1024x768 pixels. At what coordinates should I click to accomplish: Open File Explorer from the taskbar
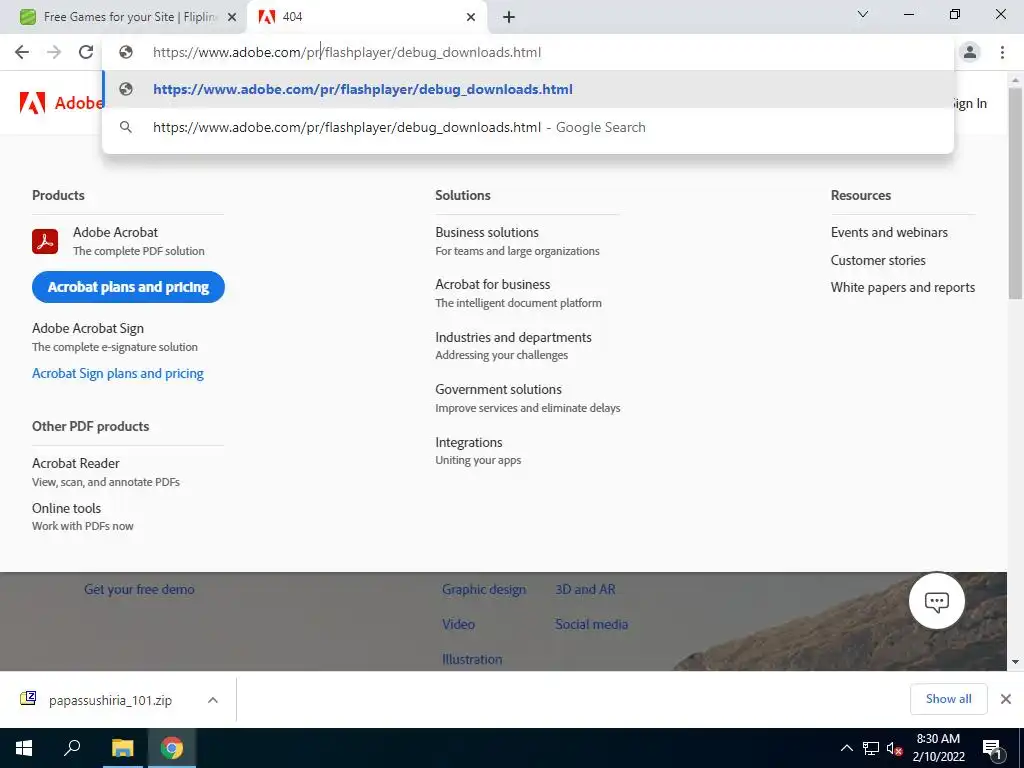coord(122,748)
